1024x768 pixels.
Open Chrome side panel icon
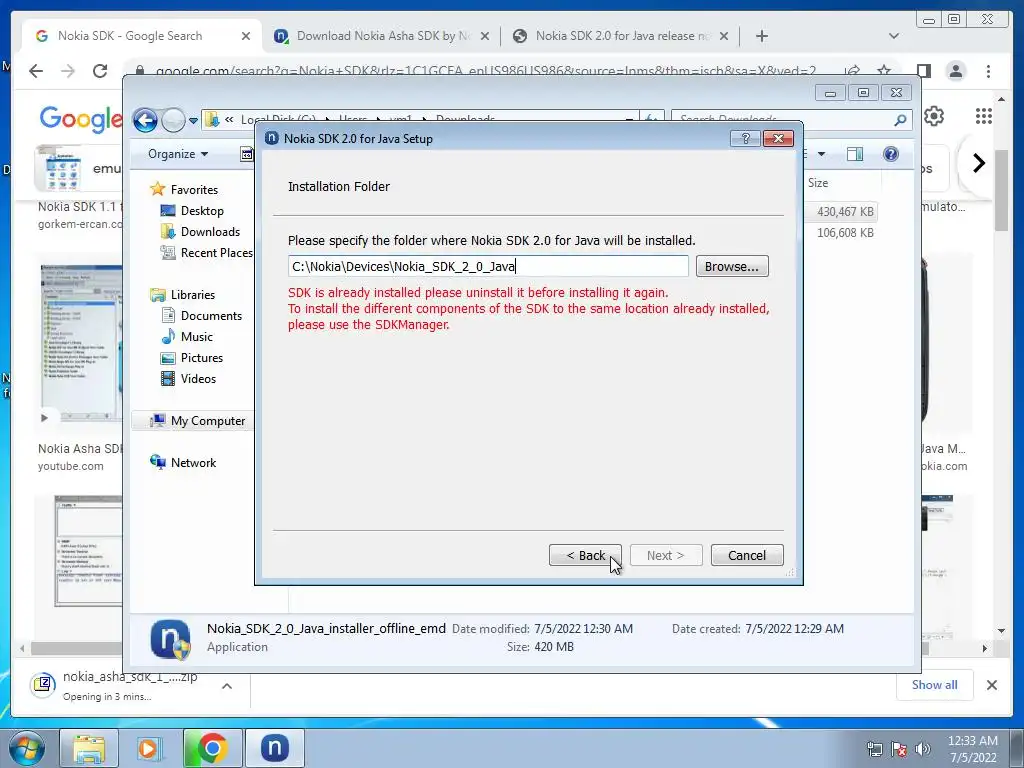click(x=924, y=71)
